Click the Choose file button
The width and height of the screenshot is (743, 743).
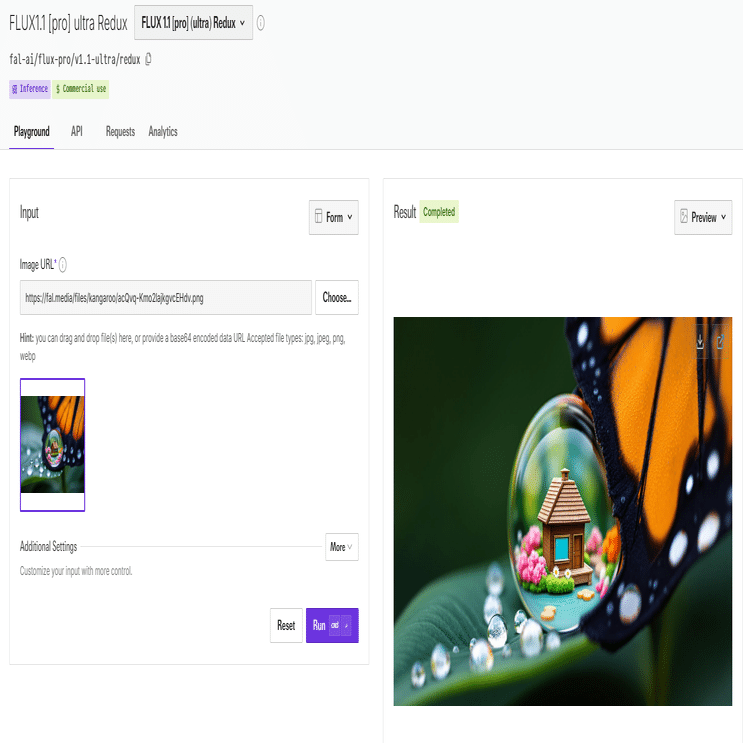337,298
